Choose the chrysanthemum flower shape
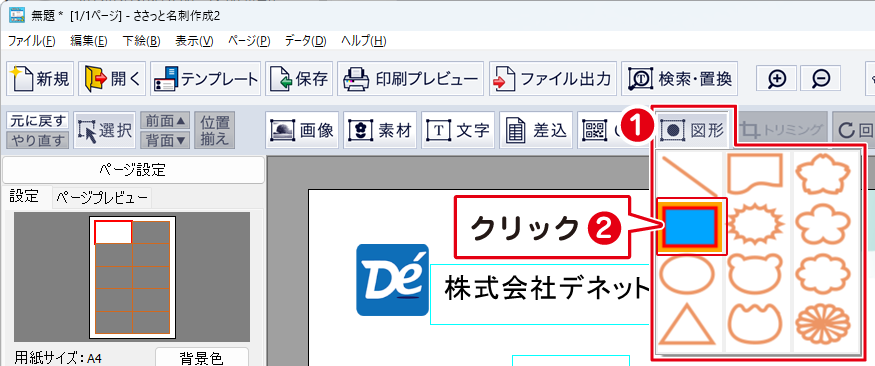875x366 pixels. point(824,327)
